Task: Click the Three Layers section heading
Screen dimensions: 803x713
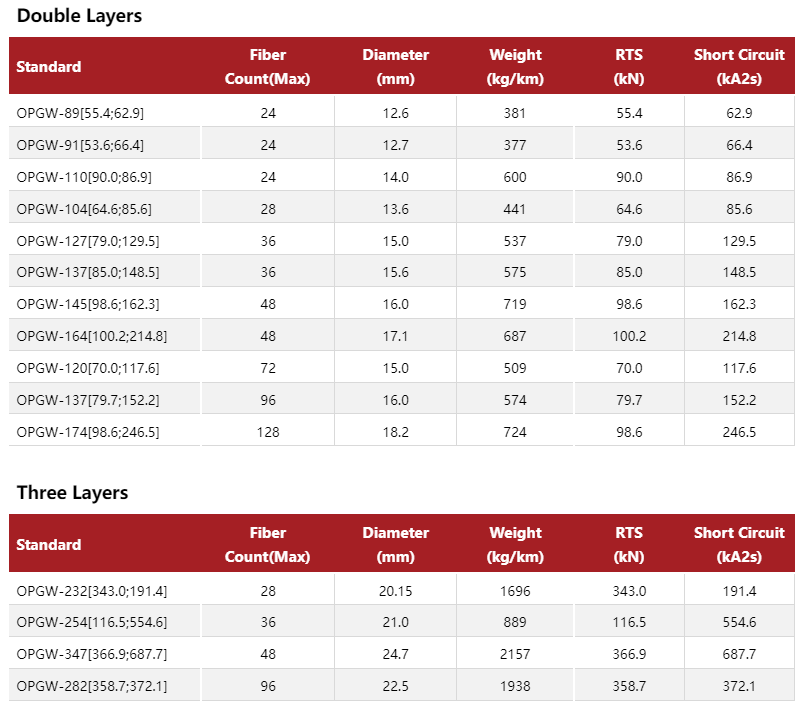Action: pyautogui.click(x=71, y=492)
